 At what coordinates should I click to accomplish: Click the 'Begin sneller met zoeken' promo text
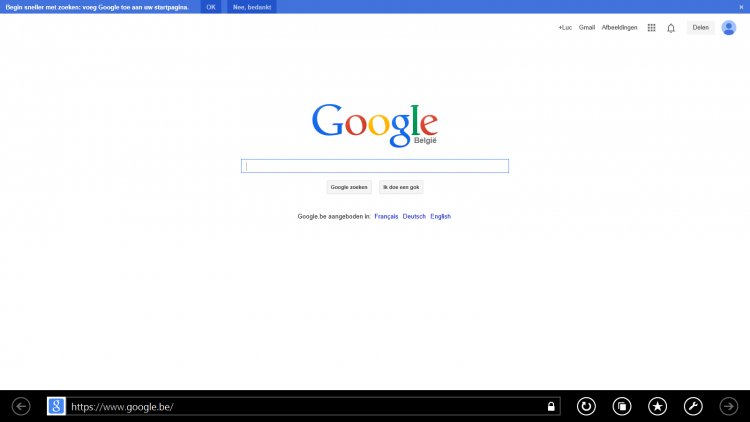pos(97,7)
